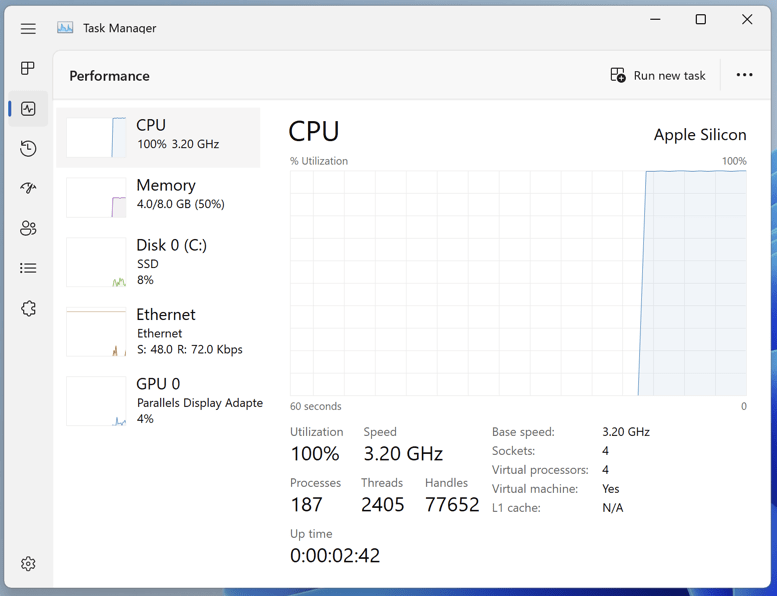Click the GPU 0 mini graph thumbnail
This screenshot has height=596, width=777.
tap(96, 401)
